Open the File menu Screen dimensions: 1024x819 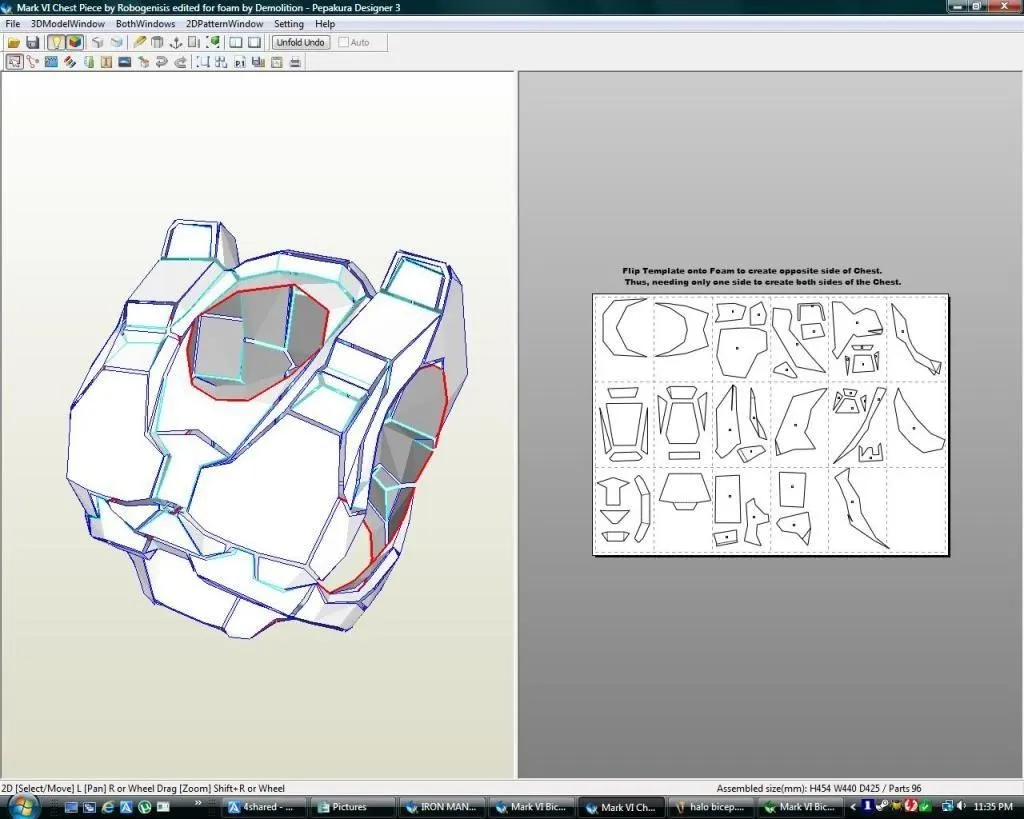tap(13, 24)
